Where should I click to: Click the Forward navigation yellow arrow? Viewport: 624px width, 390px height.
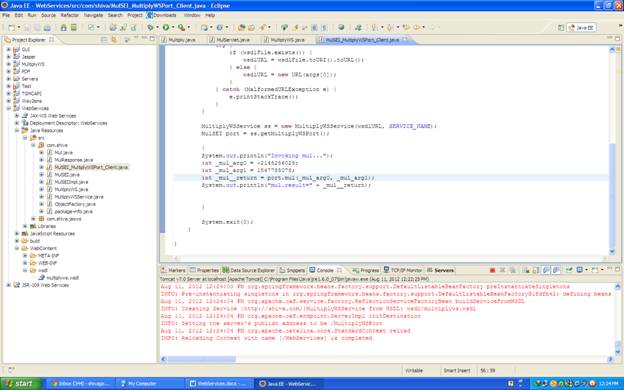432,27
